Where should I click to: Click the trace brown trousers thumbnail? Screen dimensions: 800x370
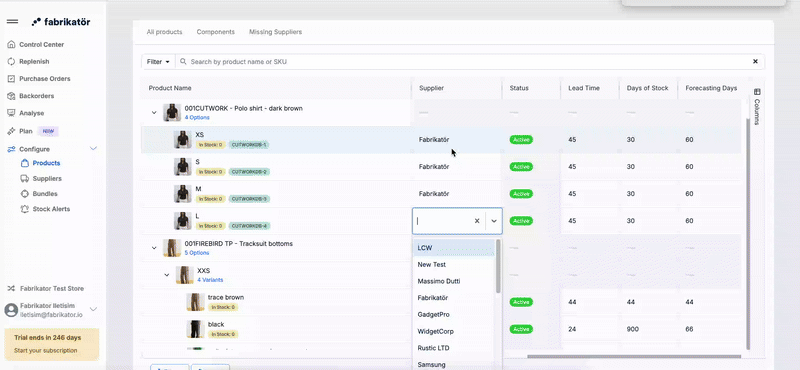(195, 302)
